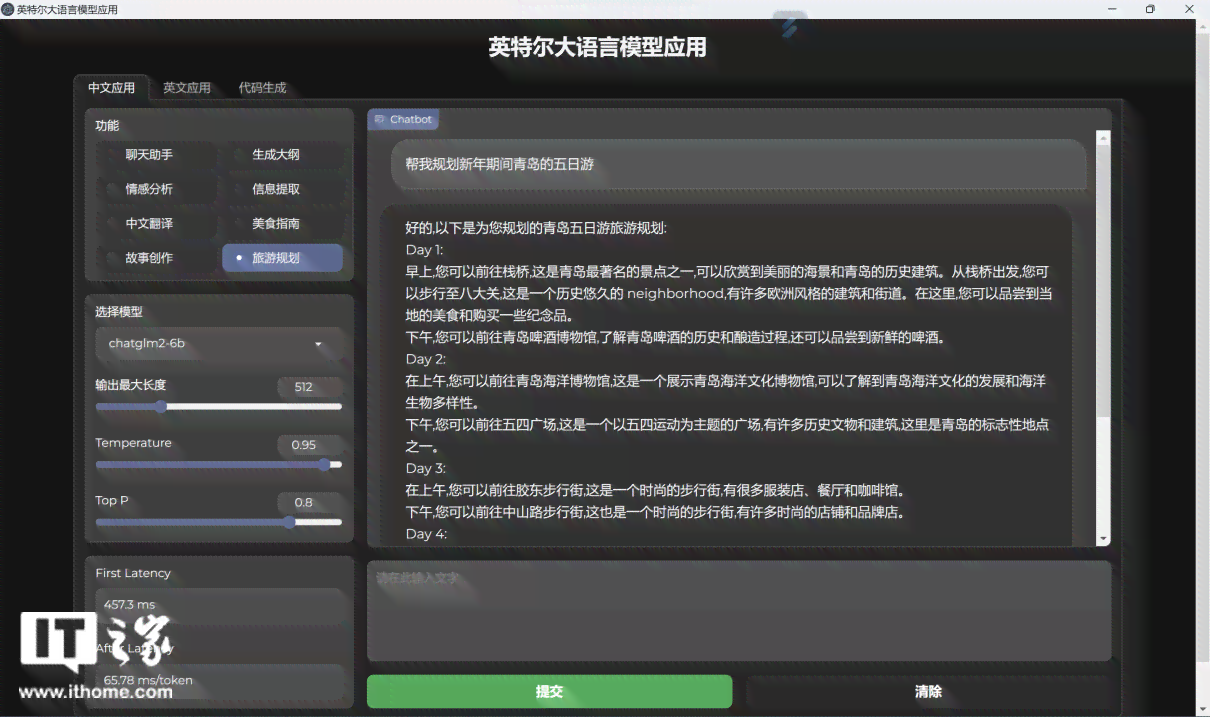Open the chatglm2-6b model dropdown
The height and width of the screenshot is (717, 1210).
pos(218,344)
